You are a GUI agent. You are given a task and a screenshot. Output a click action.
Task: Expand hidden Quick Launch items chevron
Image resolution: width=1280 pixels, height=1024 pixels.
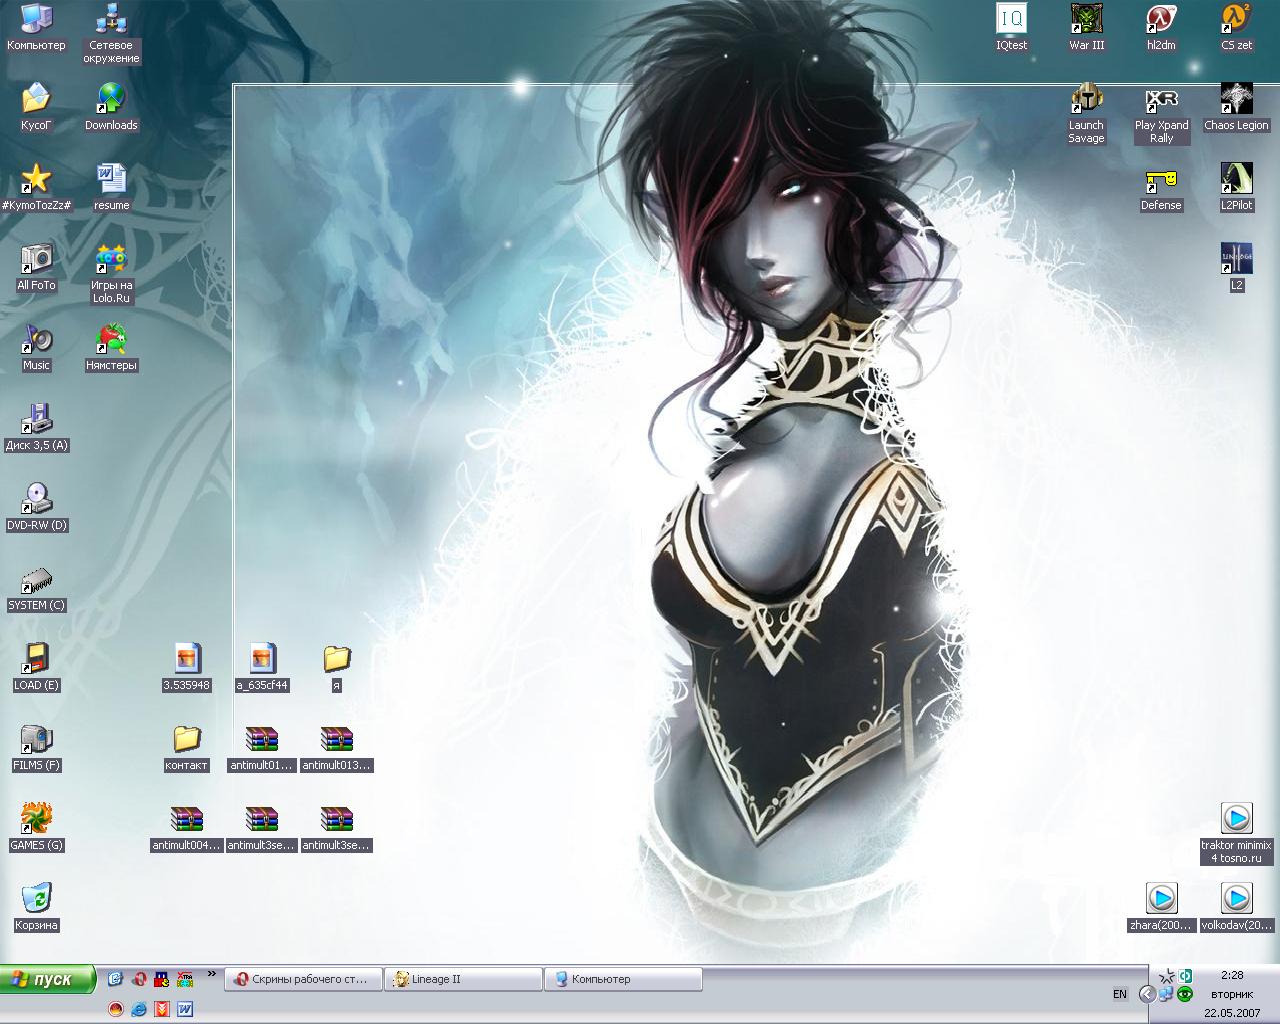click(x=212, y=973)
